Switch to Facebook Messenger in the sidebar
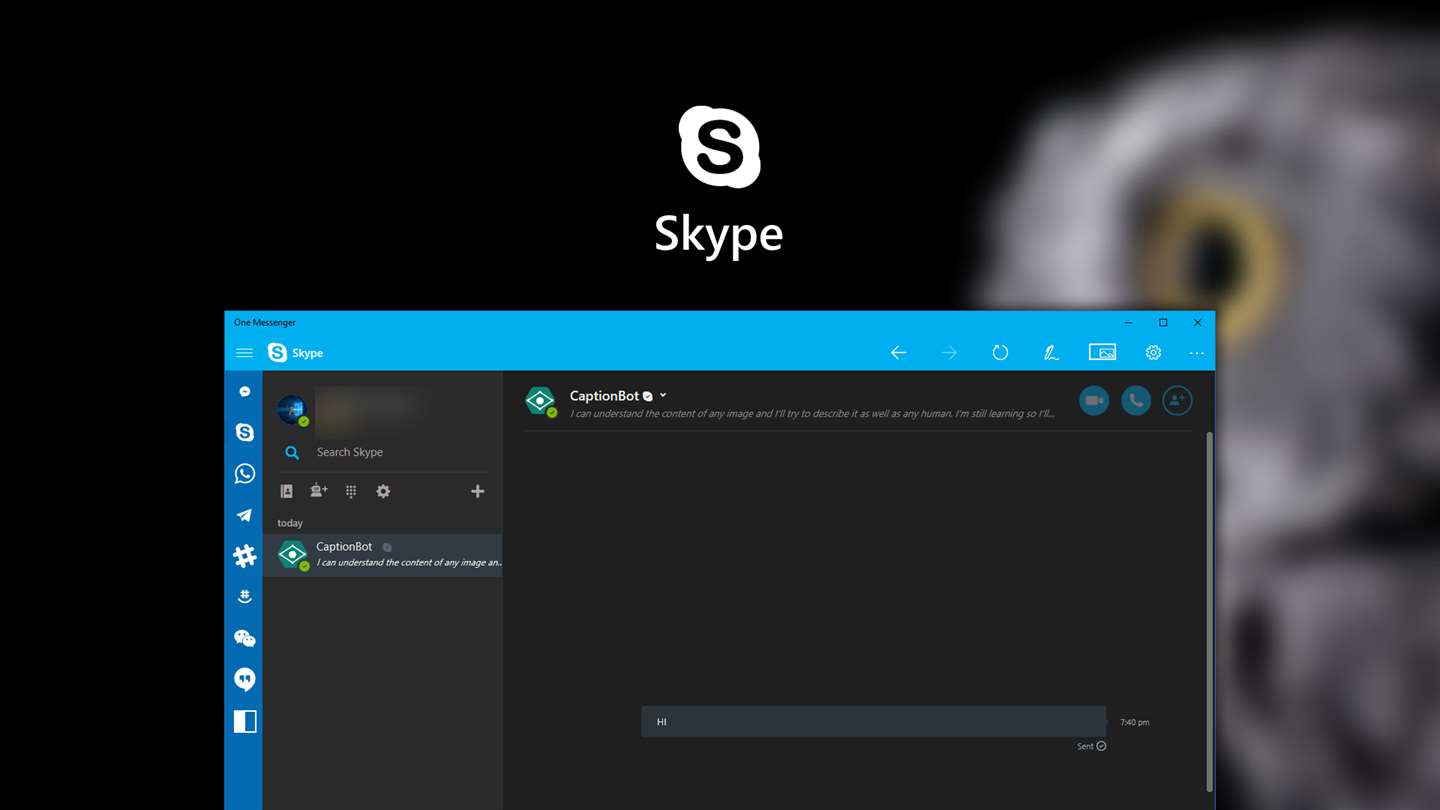Image resolution: width=1440 pixels, height=810 pixels. point(244,392)
